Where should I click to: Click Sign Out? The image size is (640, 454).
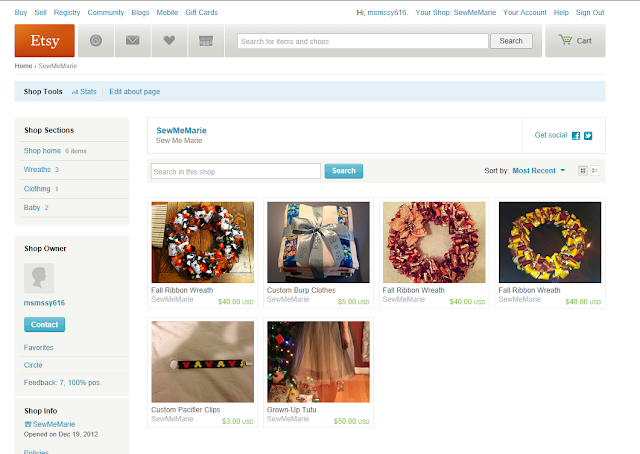[x=590, y=12]
